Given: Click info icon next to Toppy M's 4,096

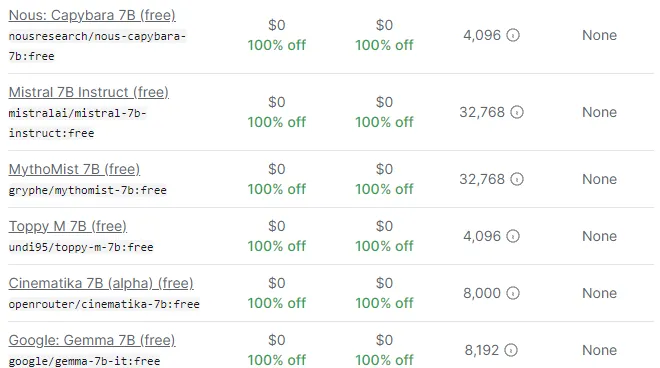Looking at the screenshot, I should point(512,236).
